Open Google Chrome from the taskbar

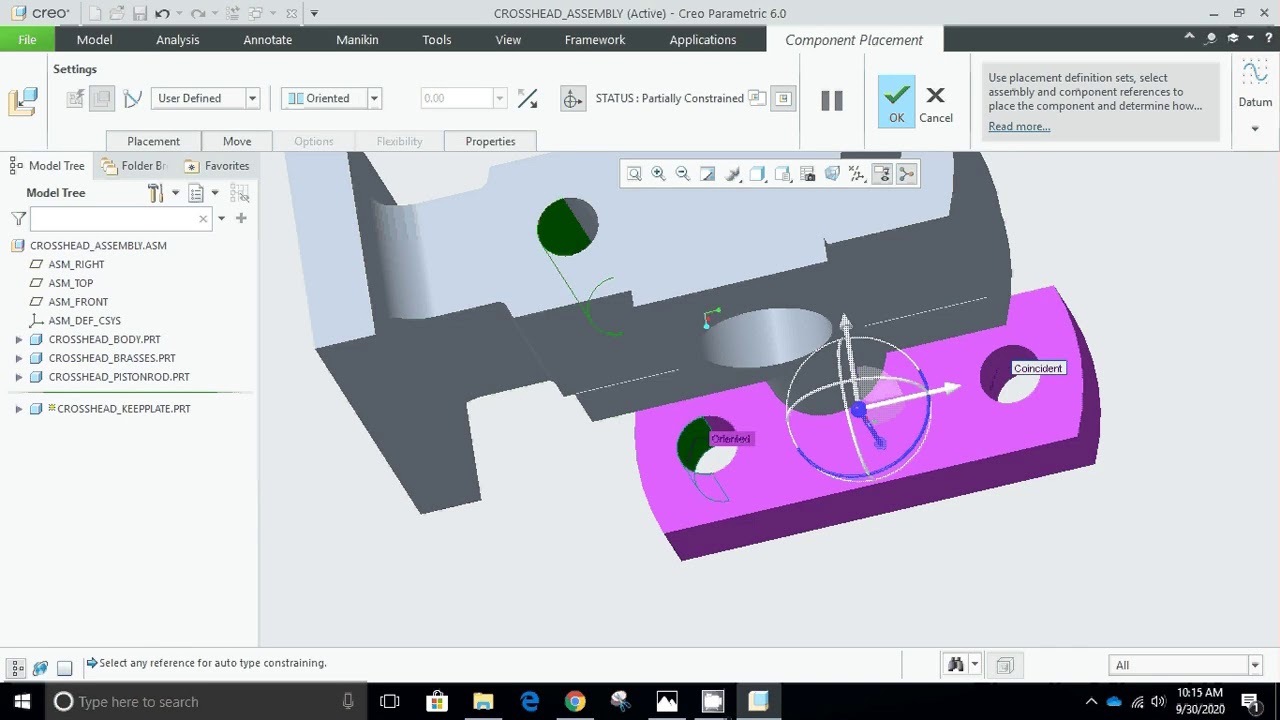point(575,701)
